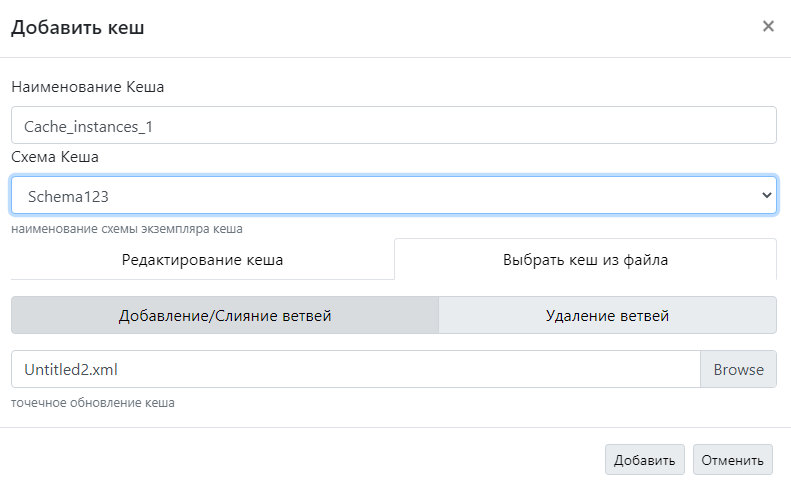Click the Schema123 value text
Screen dimensions: 791x485
[67, 196]
